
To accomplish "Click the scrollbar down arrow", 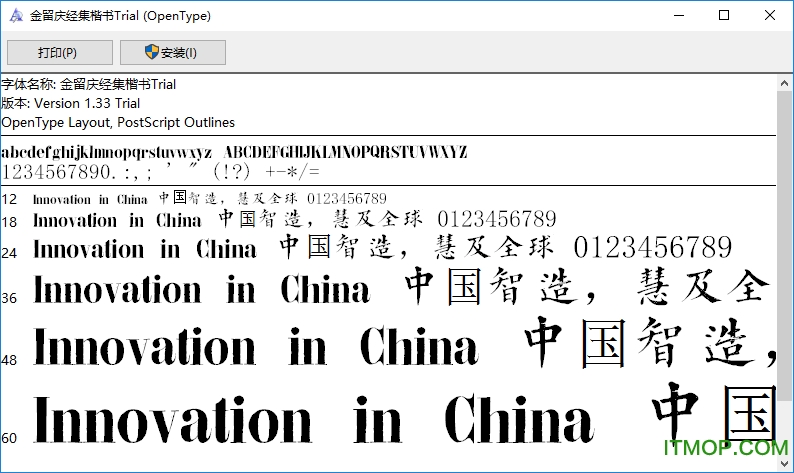I will pos(784,463).
